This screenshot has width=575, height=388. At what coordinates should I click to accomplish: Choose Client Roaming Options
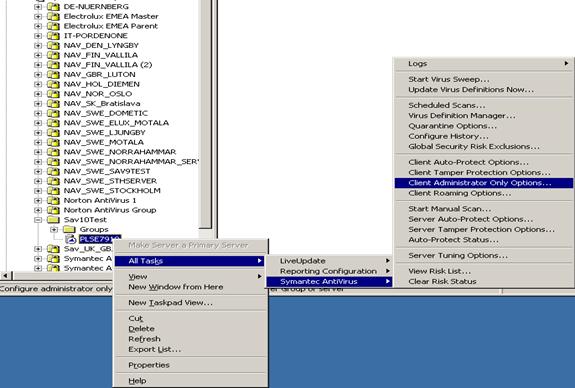pyautogui.click(x=484, y=193)
